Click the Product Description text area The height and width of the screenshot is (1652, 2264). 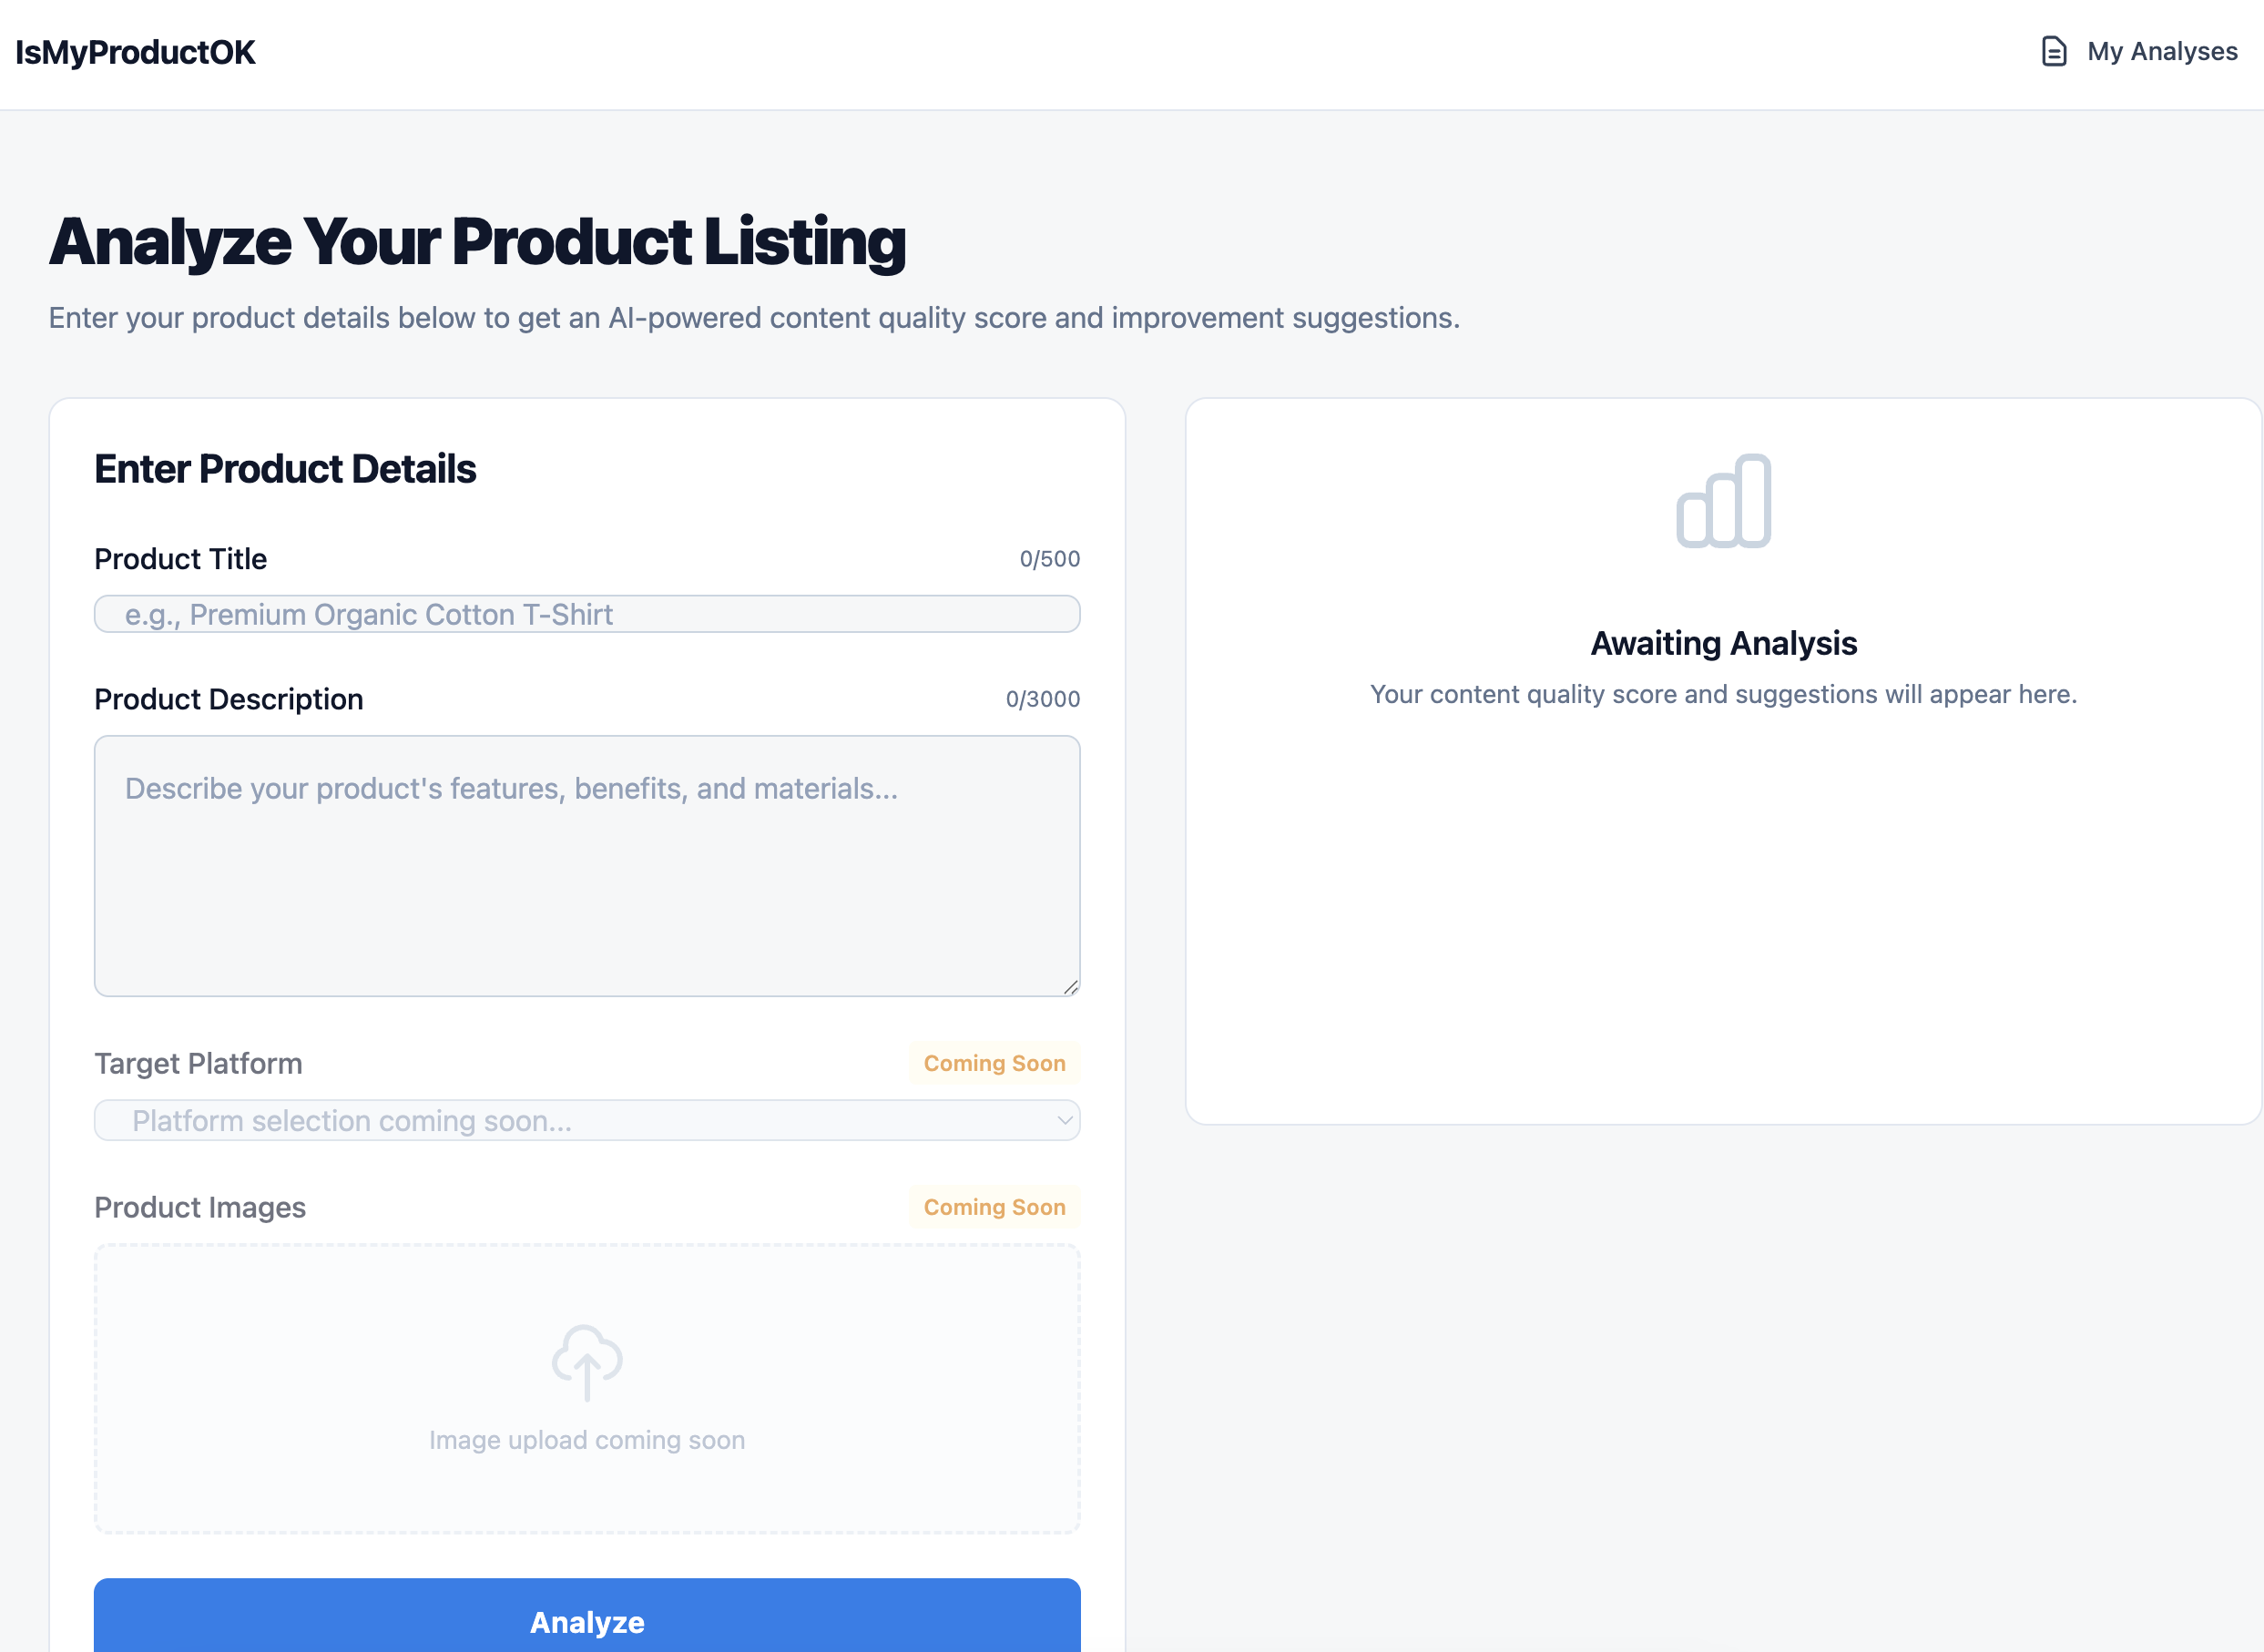[x=586, y=865]
